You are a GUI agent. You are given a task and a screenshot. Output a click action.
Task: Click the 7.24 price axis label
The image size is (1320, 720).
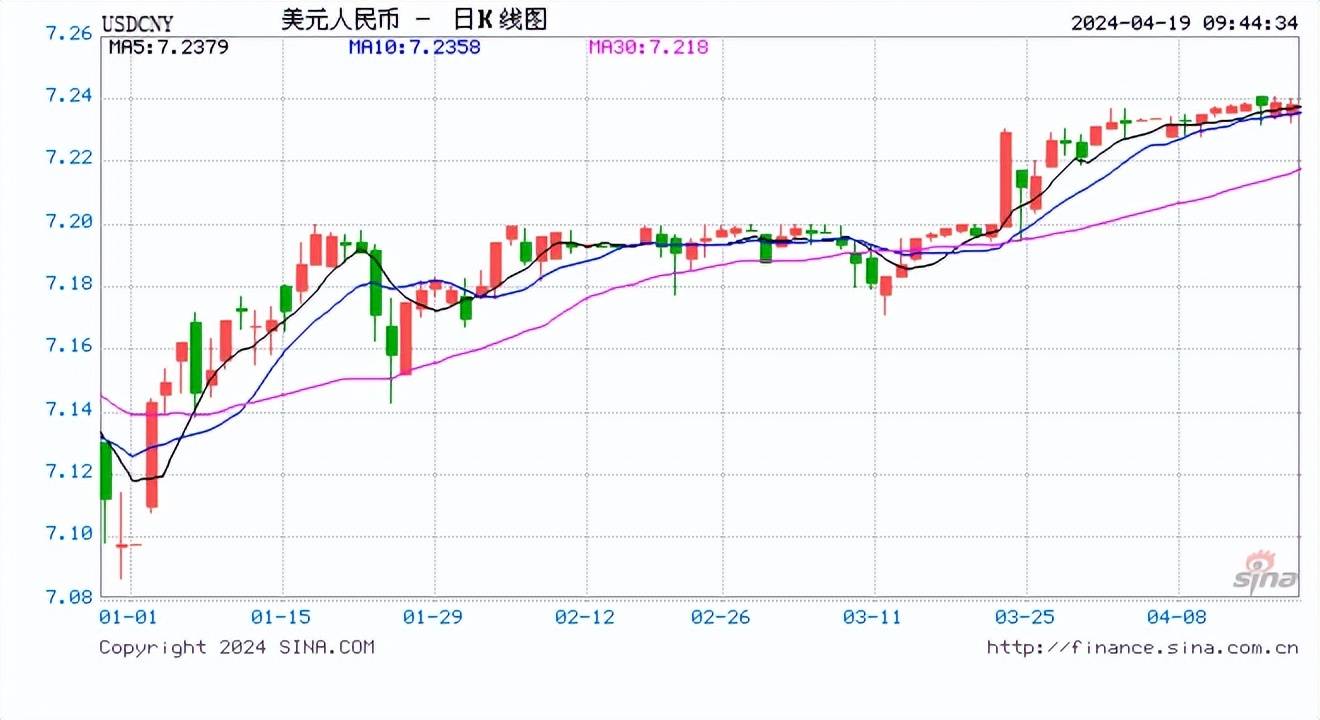70,97
